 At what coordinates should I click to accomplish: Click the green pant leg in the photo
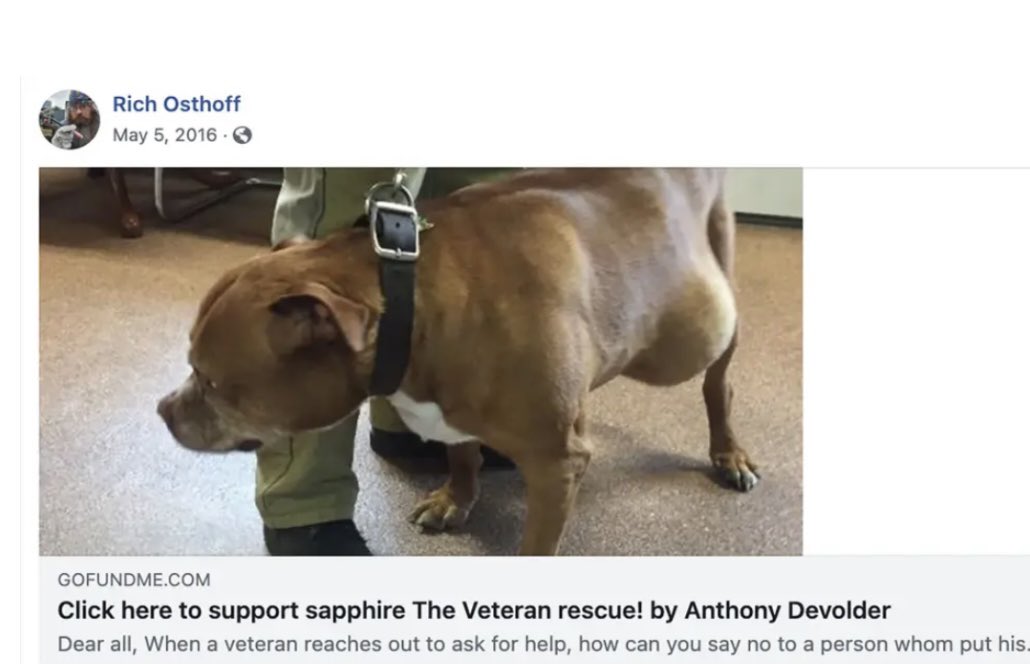(x=307, y=481)
